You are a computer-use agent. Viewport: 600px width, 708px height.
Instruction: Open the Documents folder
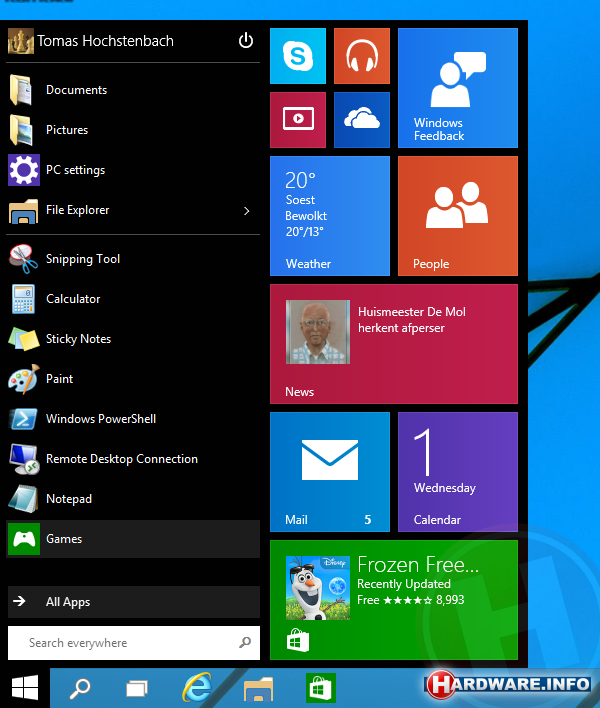point(133,90)
